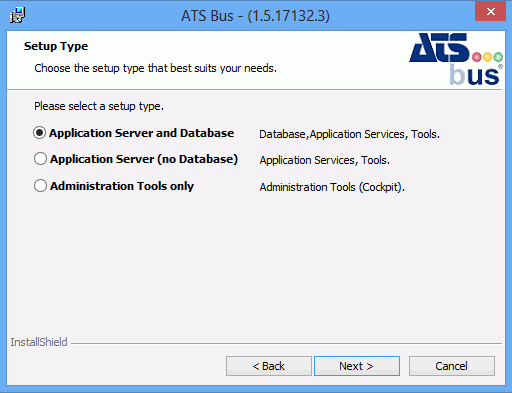Viewport: 512px width, 393px height.
Task: Click the installer icon in title bar
Action: pyautogui.click(x=17, y=15)
